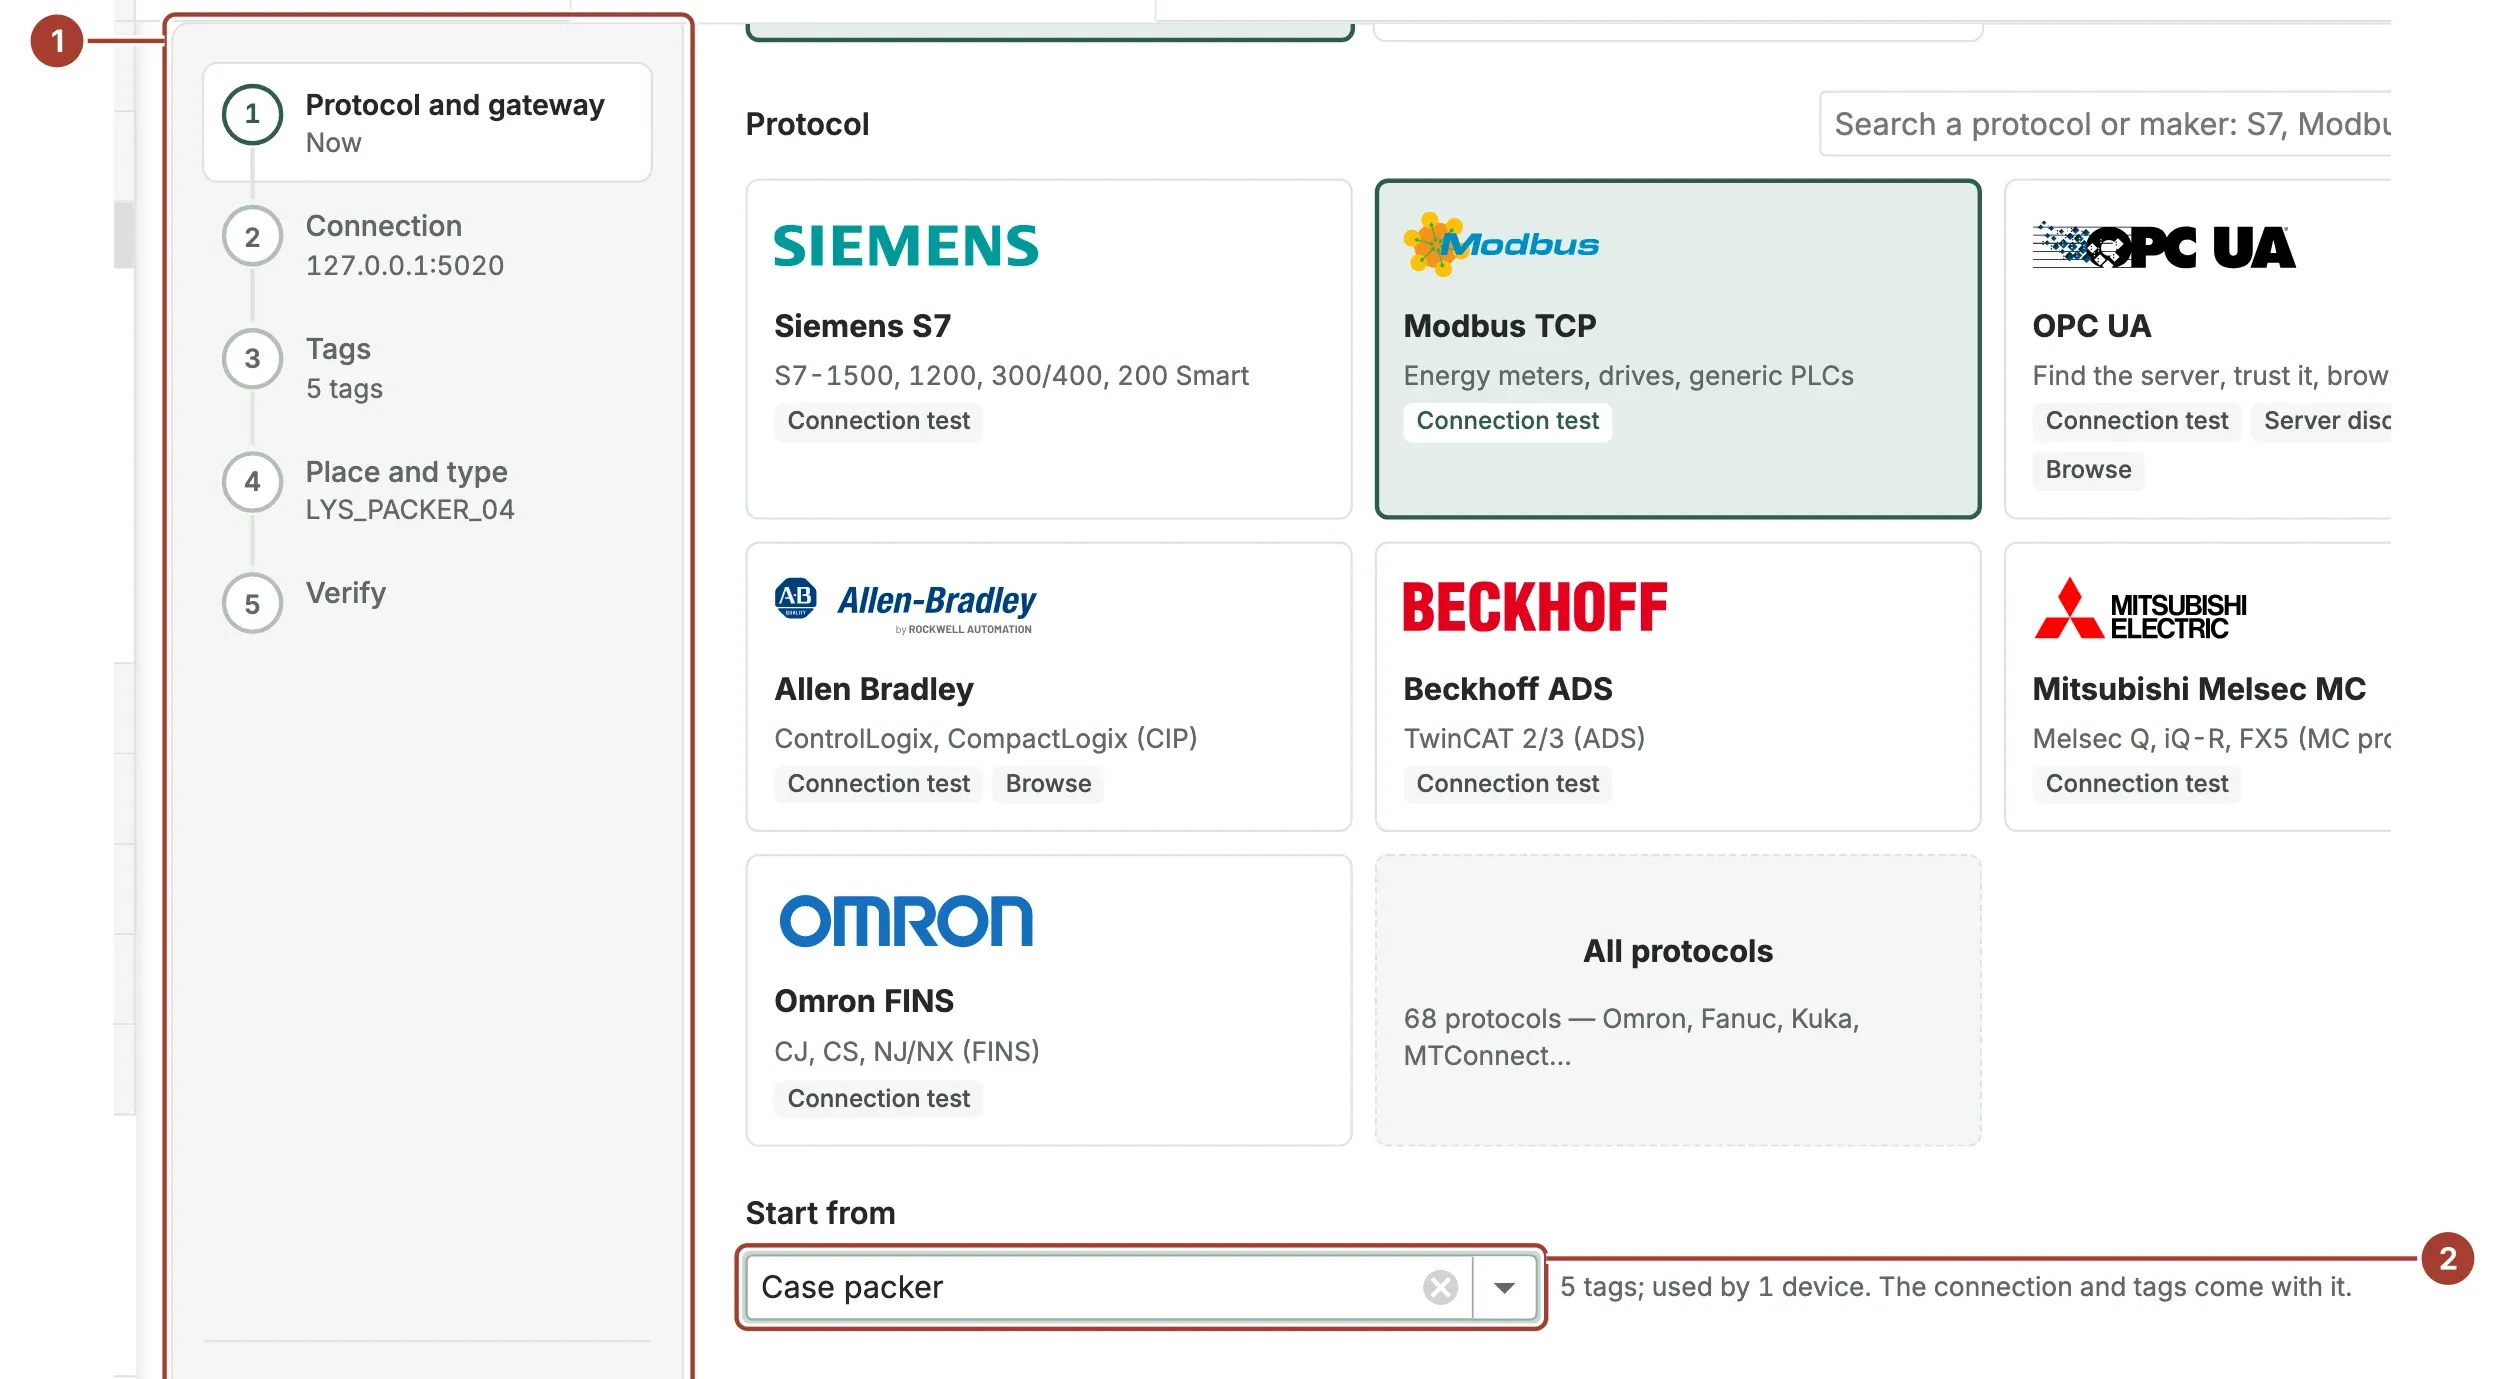Click the Start from heading
The width and height of the screenshot is (2505, 1379).
tap(820, 1213)
